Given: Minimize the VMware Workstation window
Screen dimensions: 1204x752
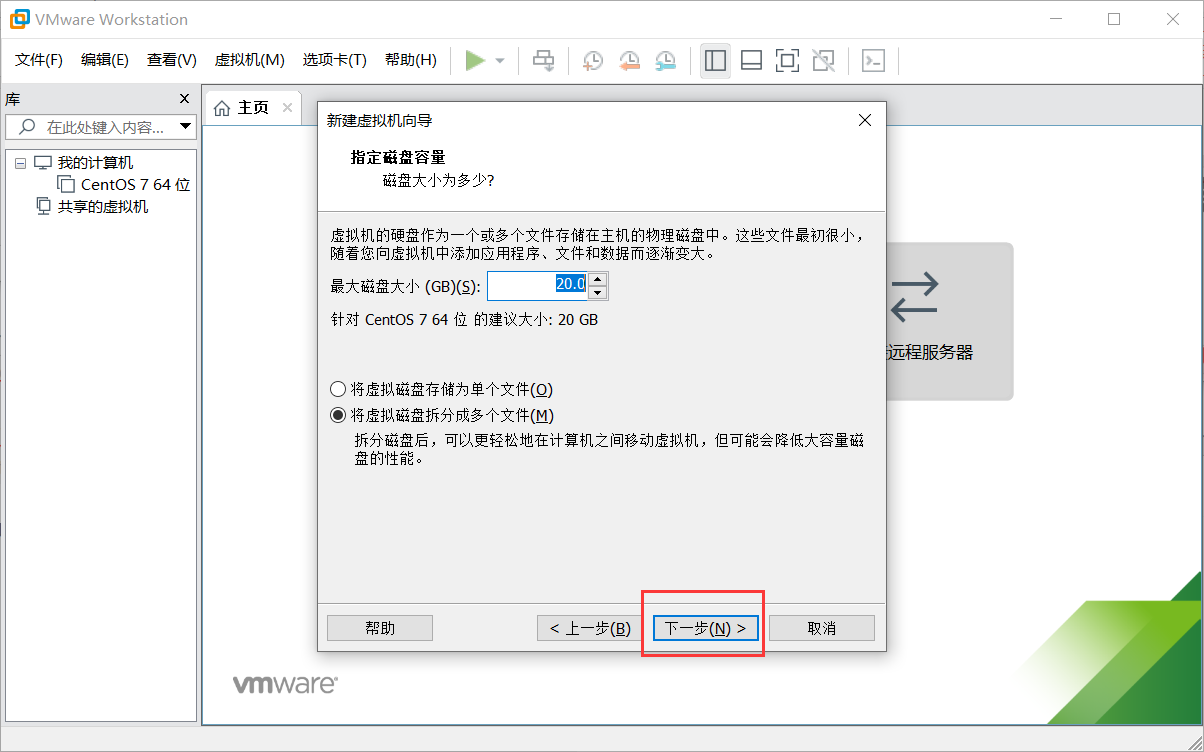Looking at the screenshot, I should [1054, 19].
